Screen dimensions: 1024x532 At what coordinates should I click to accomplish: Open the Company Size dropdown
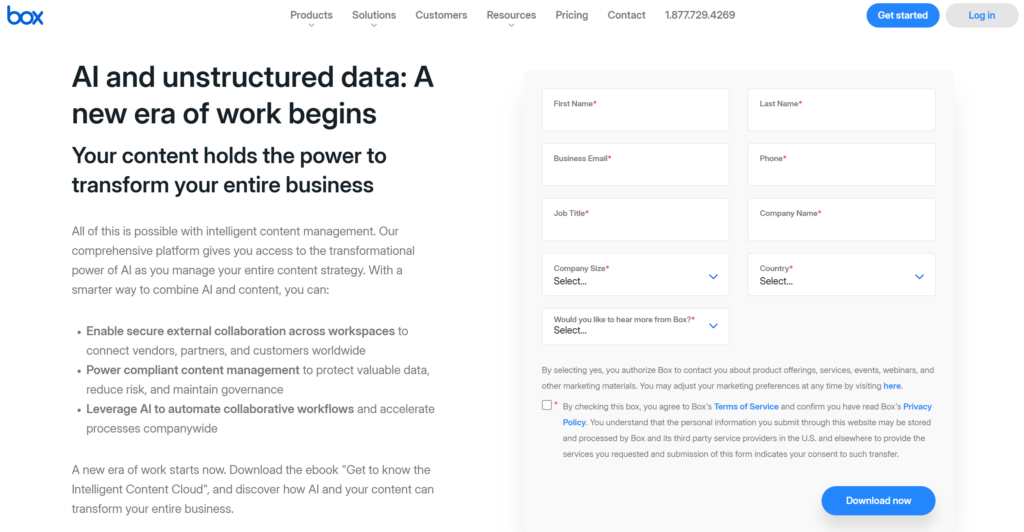[635, 275]
